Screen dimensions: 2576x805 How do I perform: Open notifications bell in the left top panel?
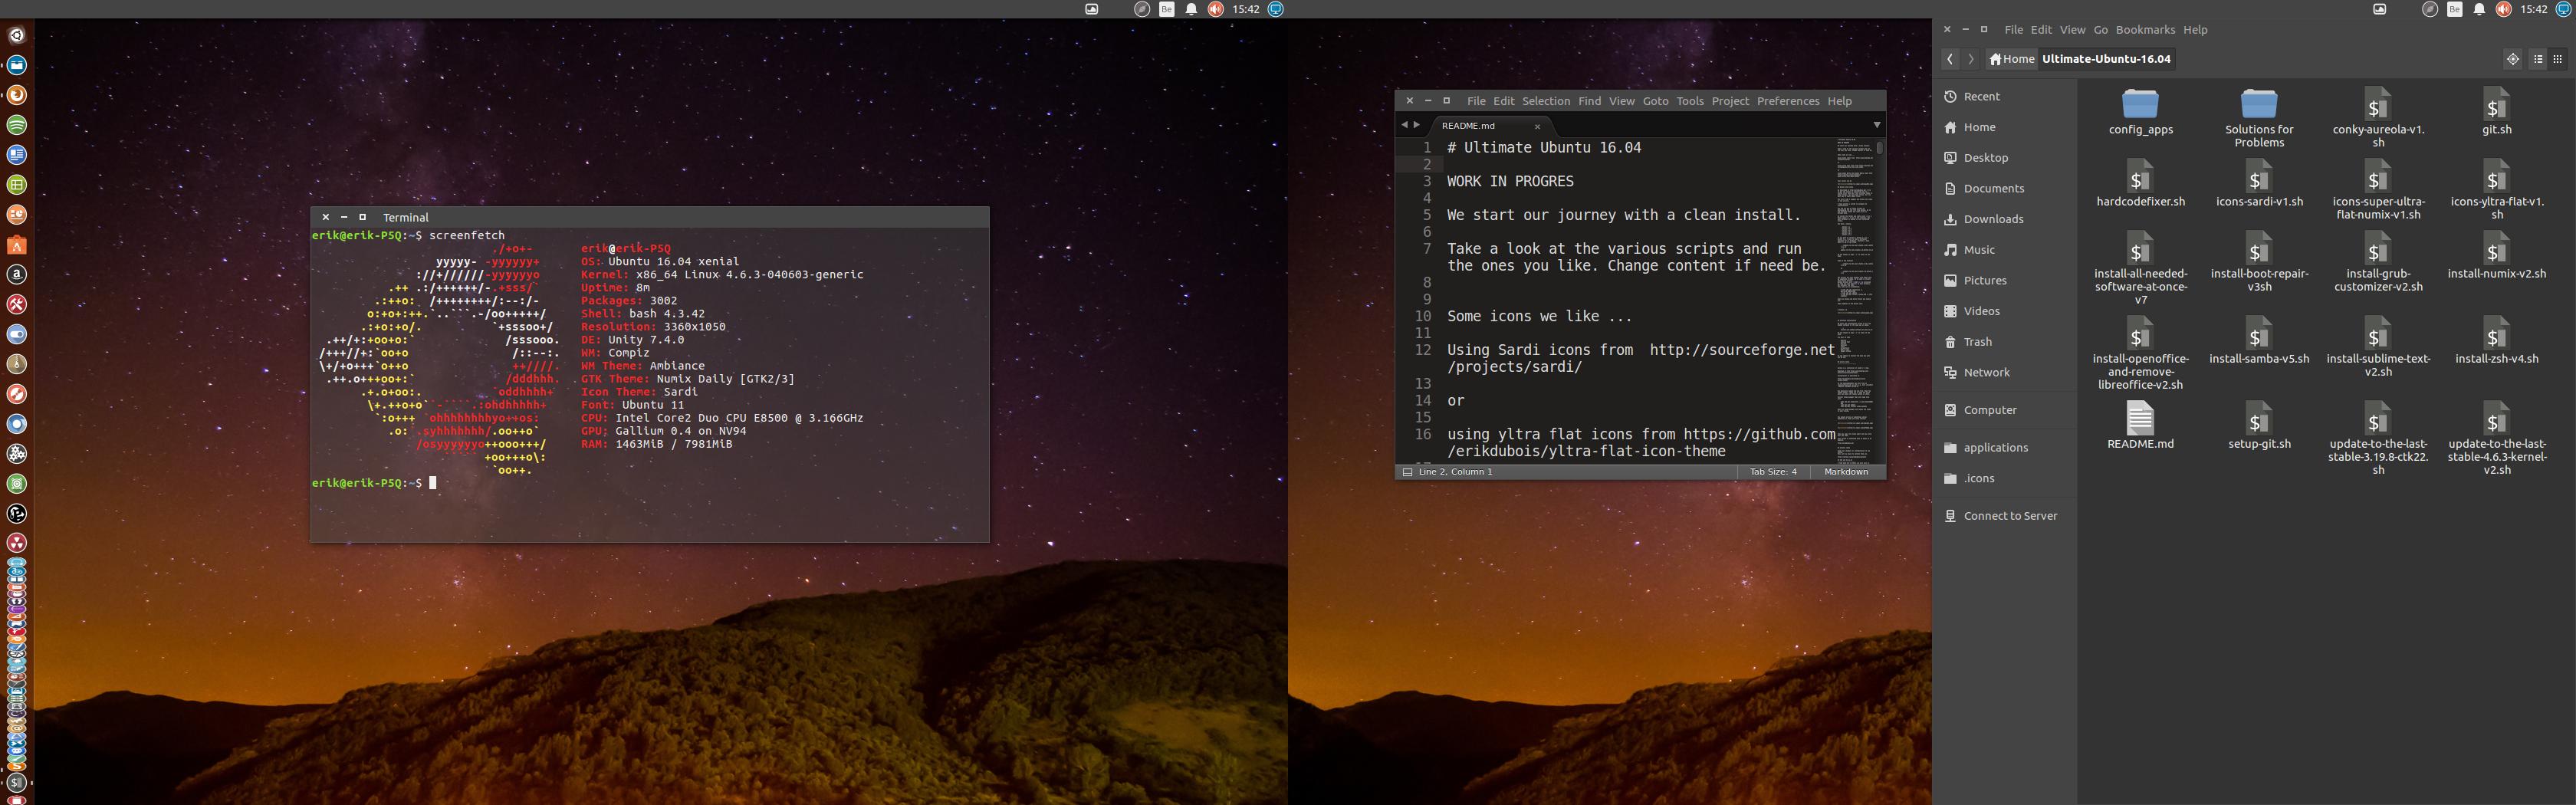[x=1191, y=9]
